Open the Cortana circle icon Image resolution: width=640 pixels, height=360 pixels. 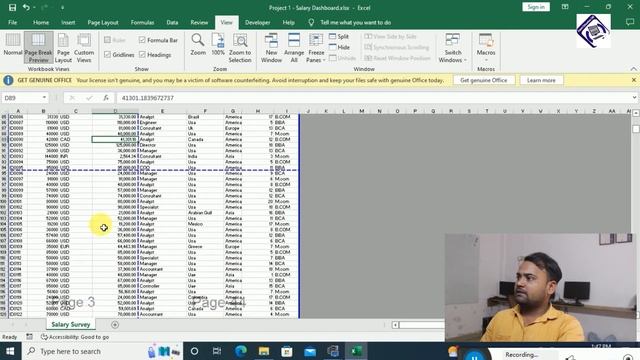click(x=194, y=351)
